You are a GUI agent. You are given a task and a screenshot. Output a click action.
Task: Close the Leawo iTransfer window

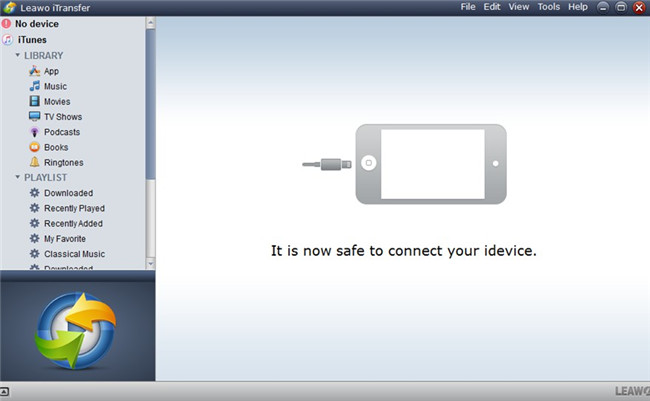point(639,7)
